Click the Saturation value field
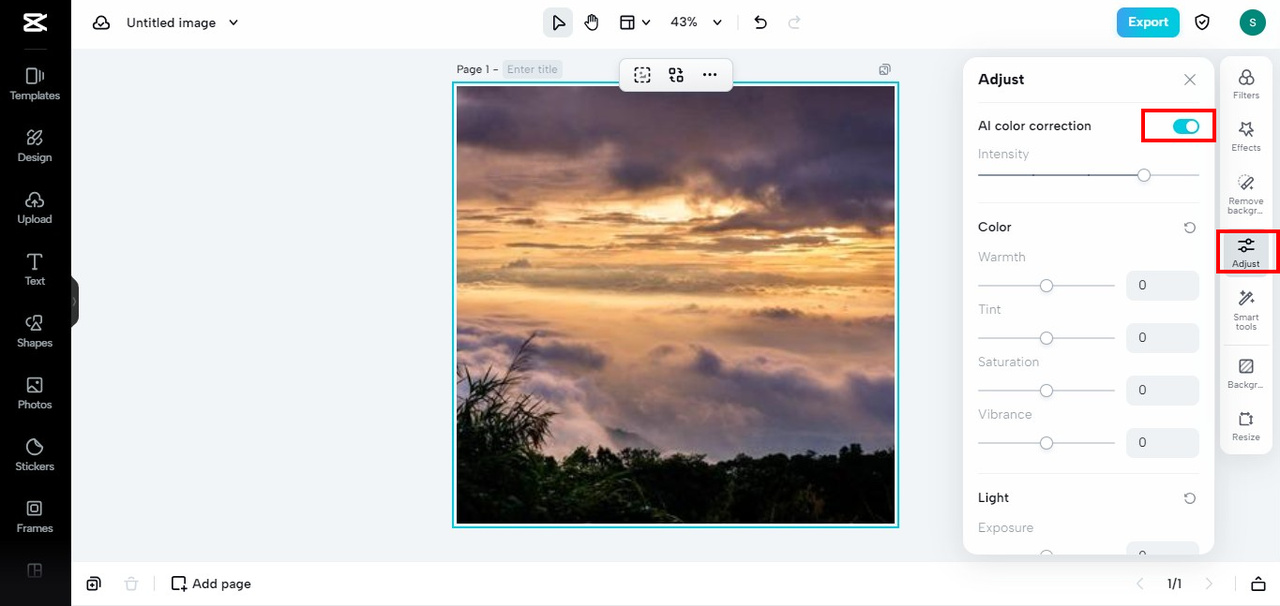Image resolution: width=1280 pixels, height=606 pixels. (x=1162, y=390)
